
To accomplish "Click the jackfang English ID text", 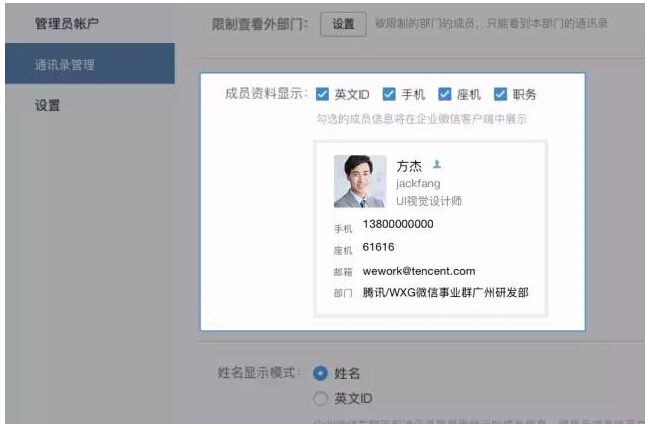I will (418, 184).
